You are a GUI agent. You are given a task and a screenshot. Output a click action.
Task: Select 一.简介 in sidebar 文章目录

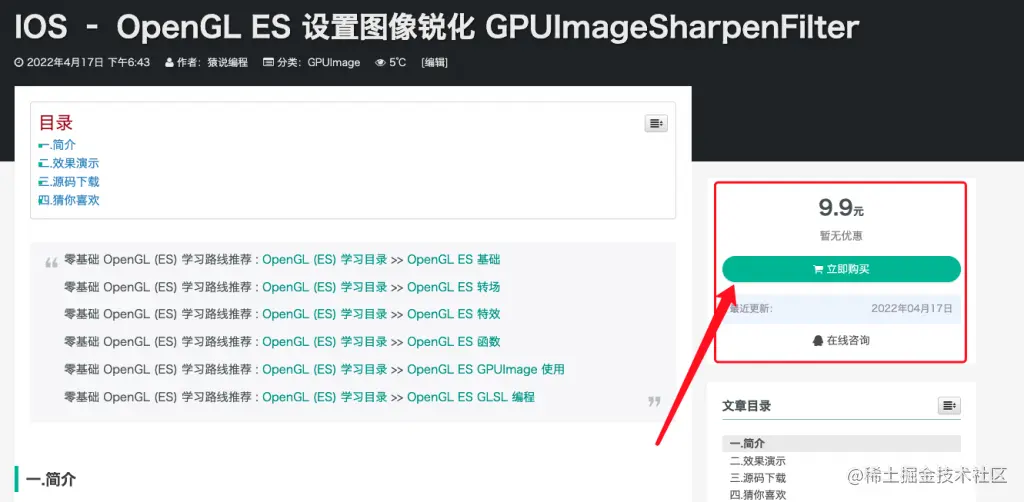point(841,444)
